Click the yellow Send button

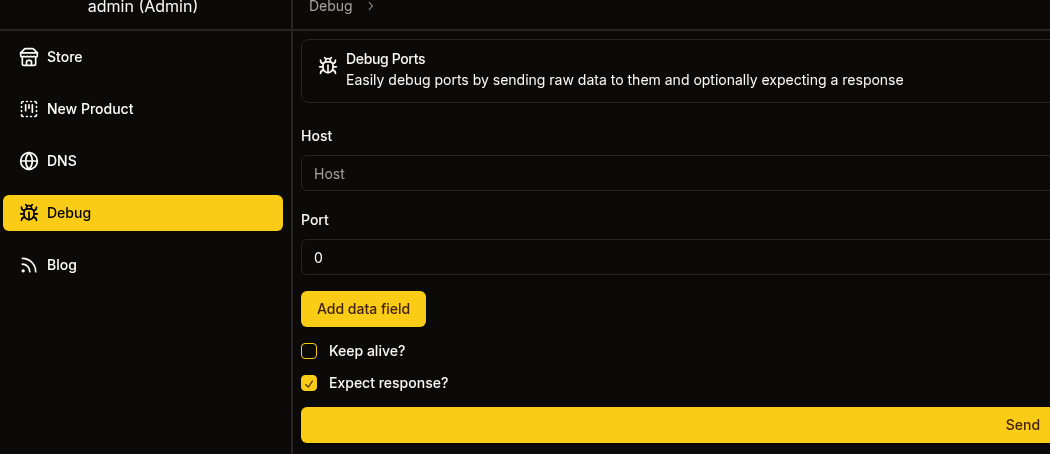(675, 425)
